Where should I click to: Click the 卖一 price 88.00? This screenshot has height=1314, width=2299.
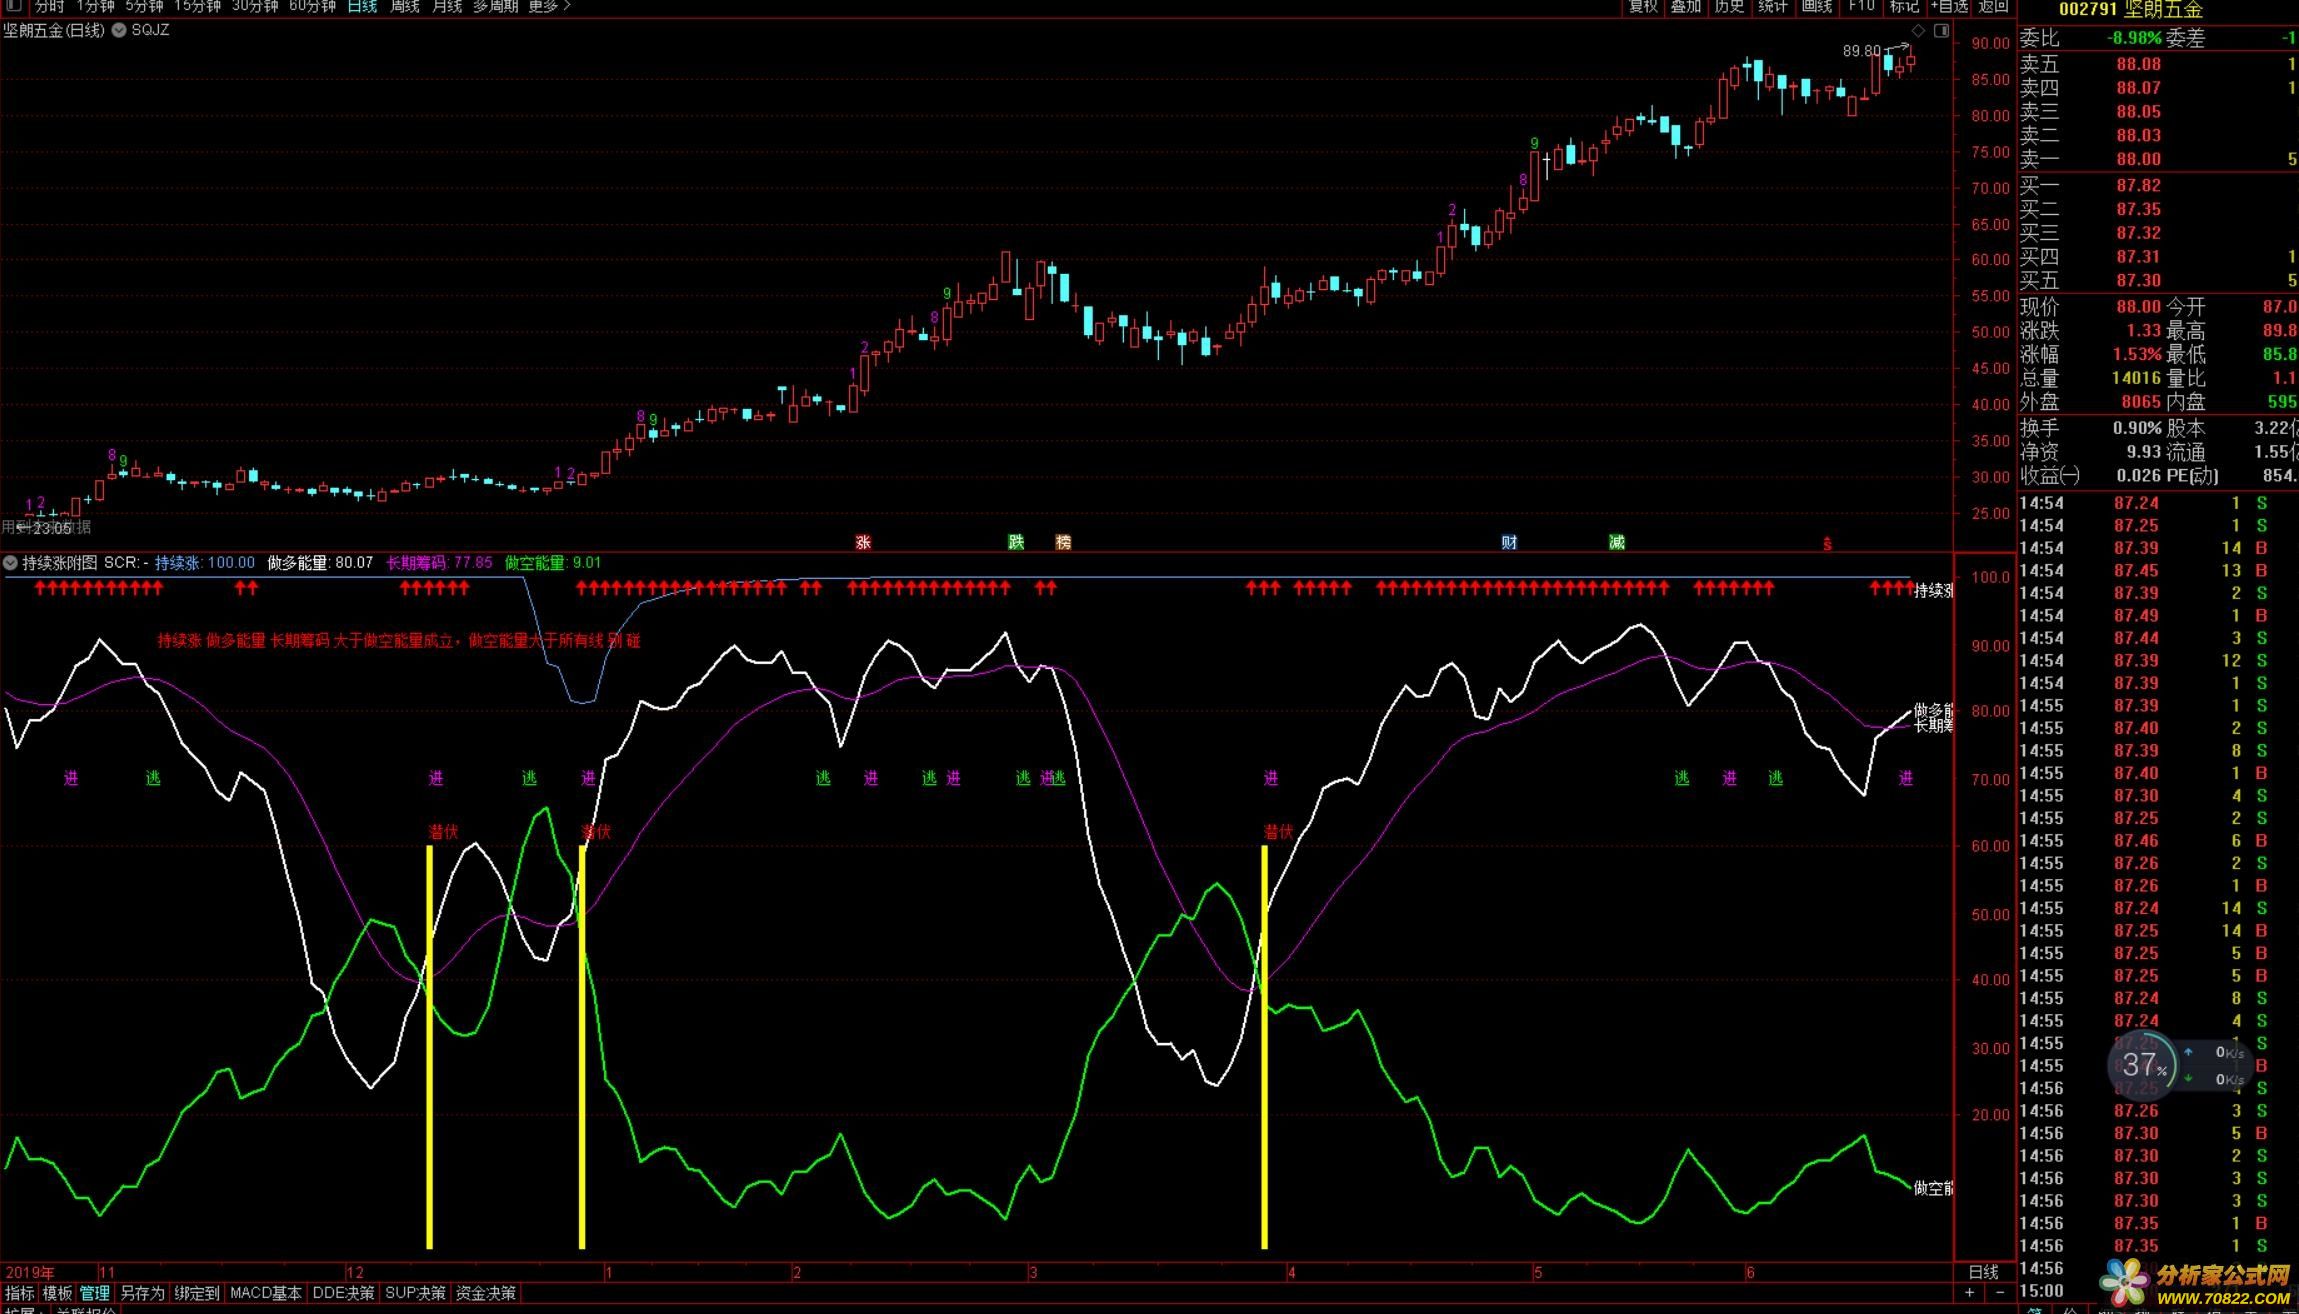pos(2138,159)
